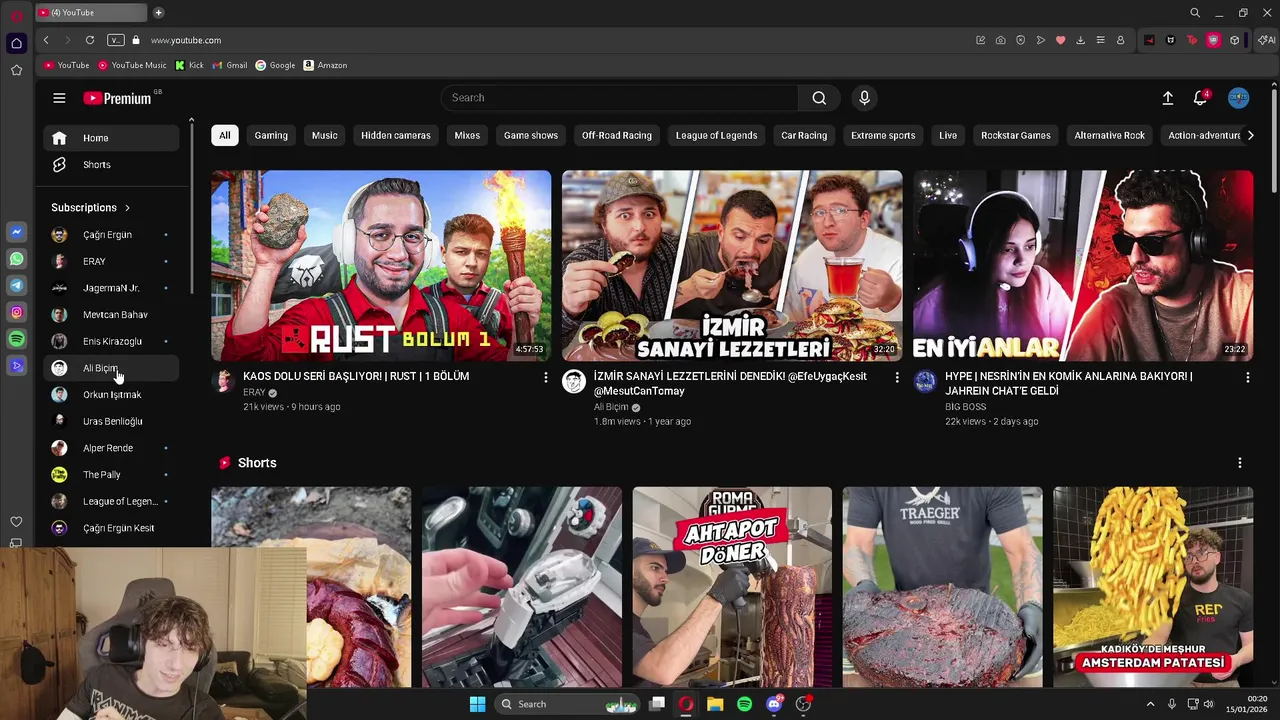This screenshot has width=1280, height=720.
Task: Click the Windows taskbar search box
Action: (566, 704)
